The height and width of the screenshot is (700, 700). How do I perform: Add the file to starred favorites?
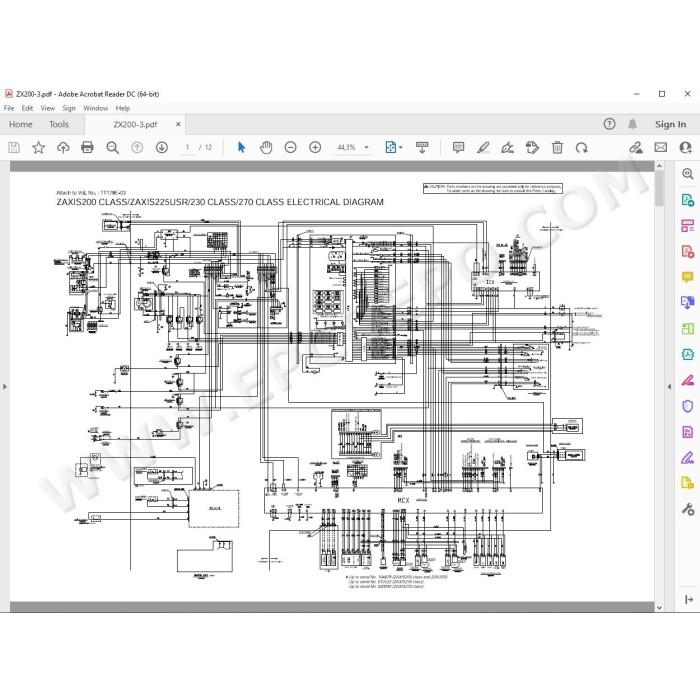click(38, 147)
